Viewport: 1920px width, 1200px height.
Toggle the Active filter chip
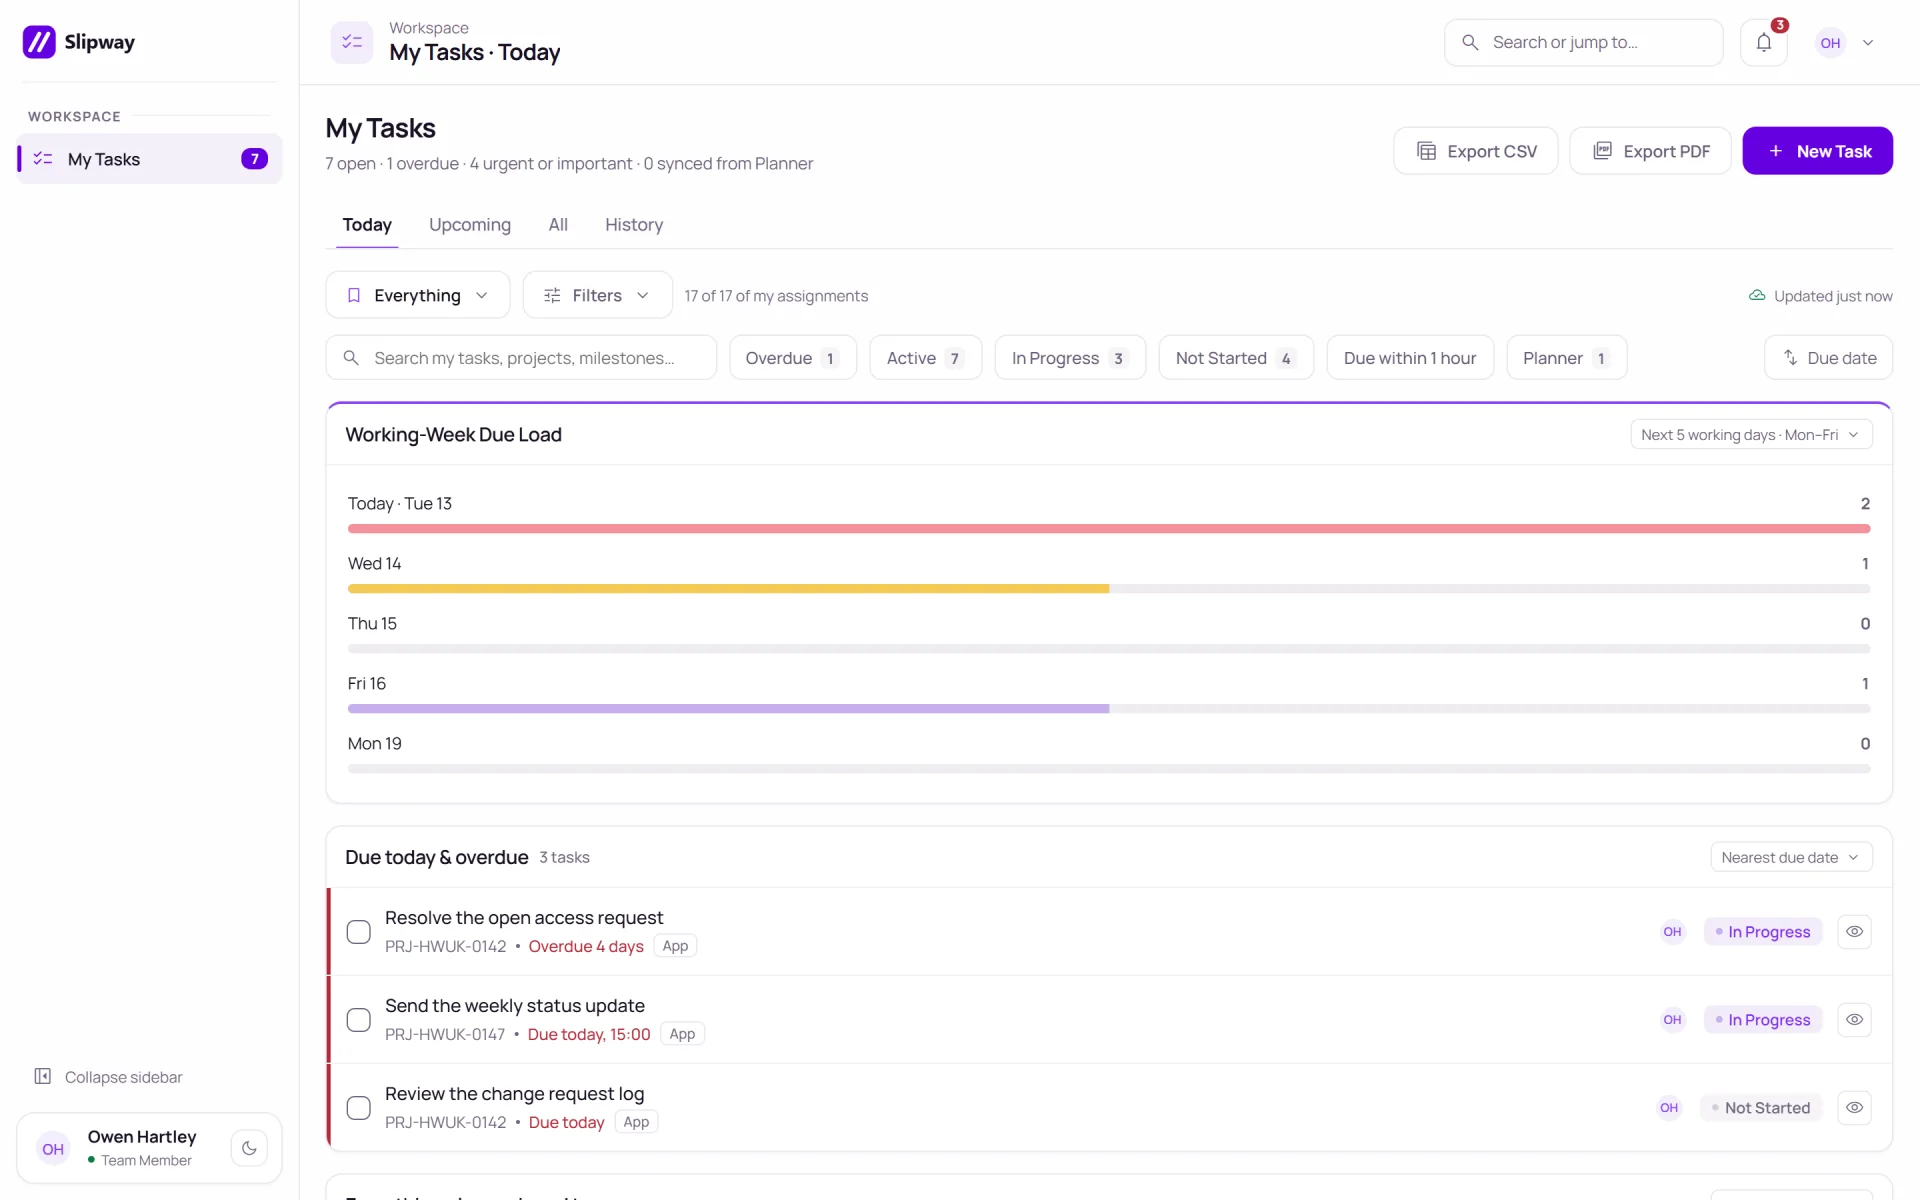pyautogui.click(x=925, y=358)
